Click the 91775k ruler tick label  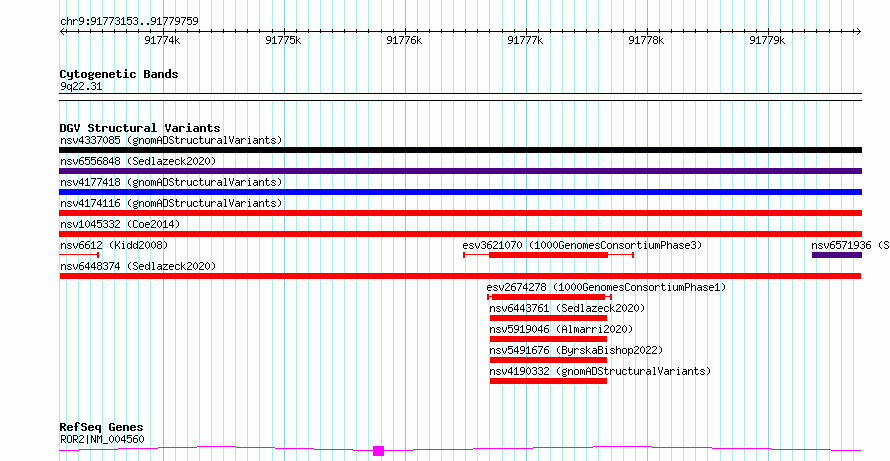pos(283,40)
